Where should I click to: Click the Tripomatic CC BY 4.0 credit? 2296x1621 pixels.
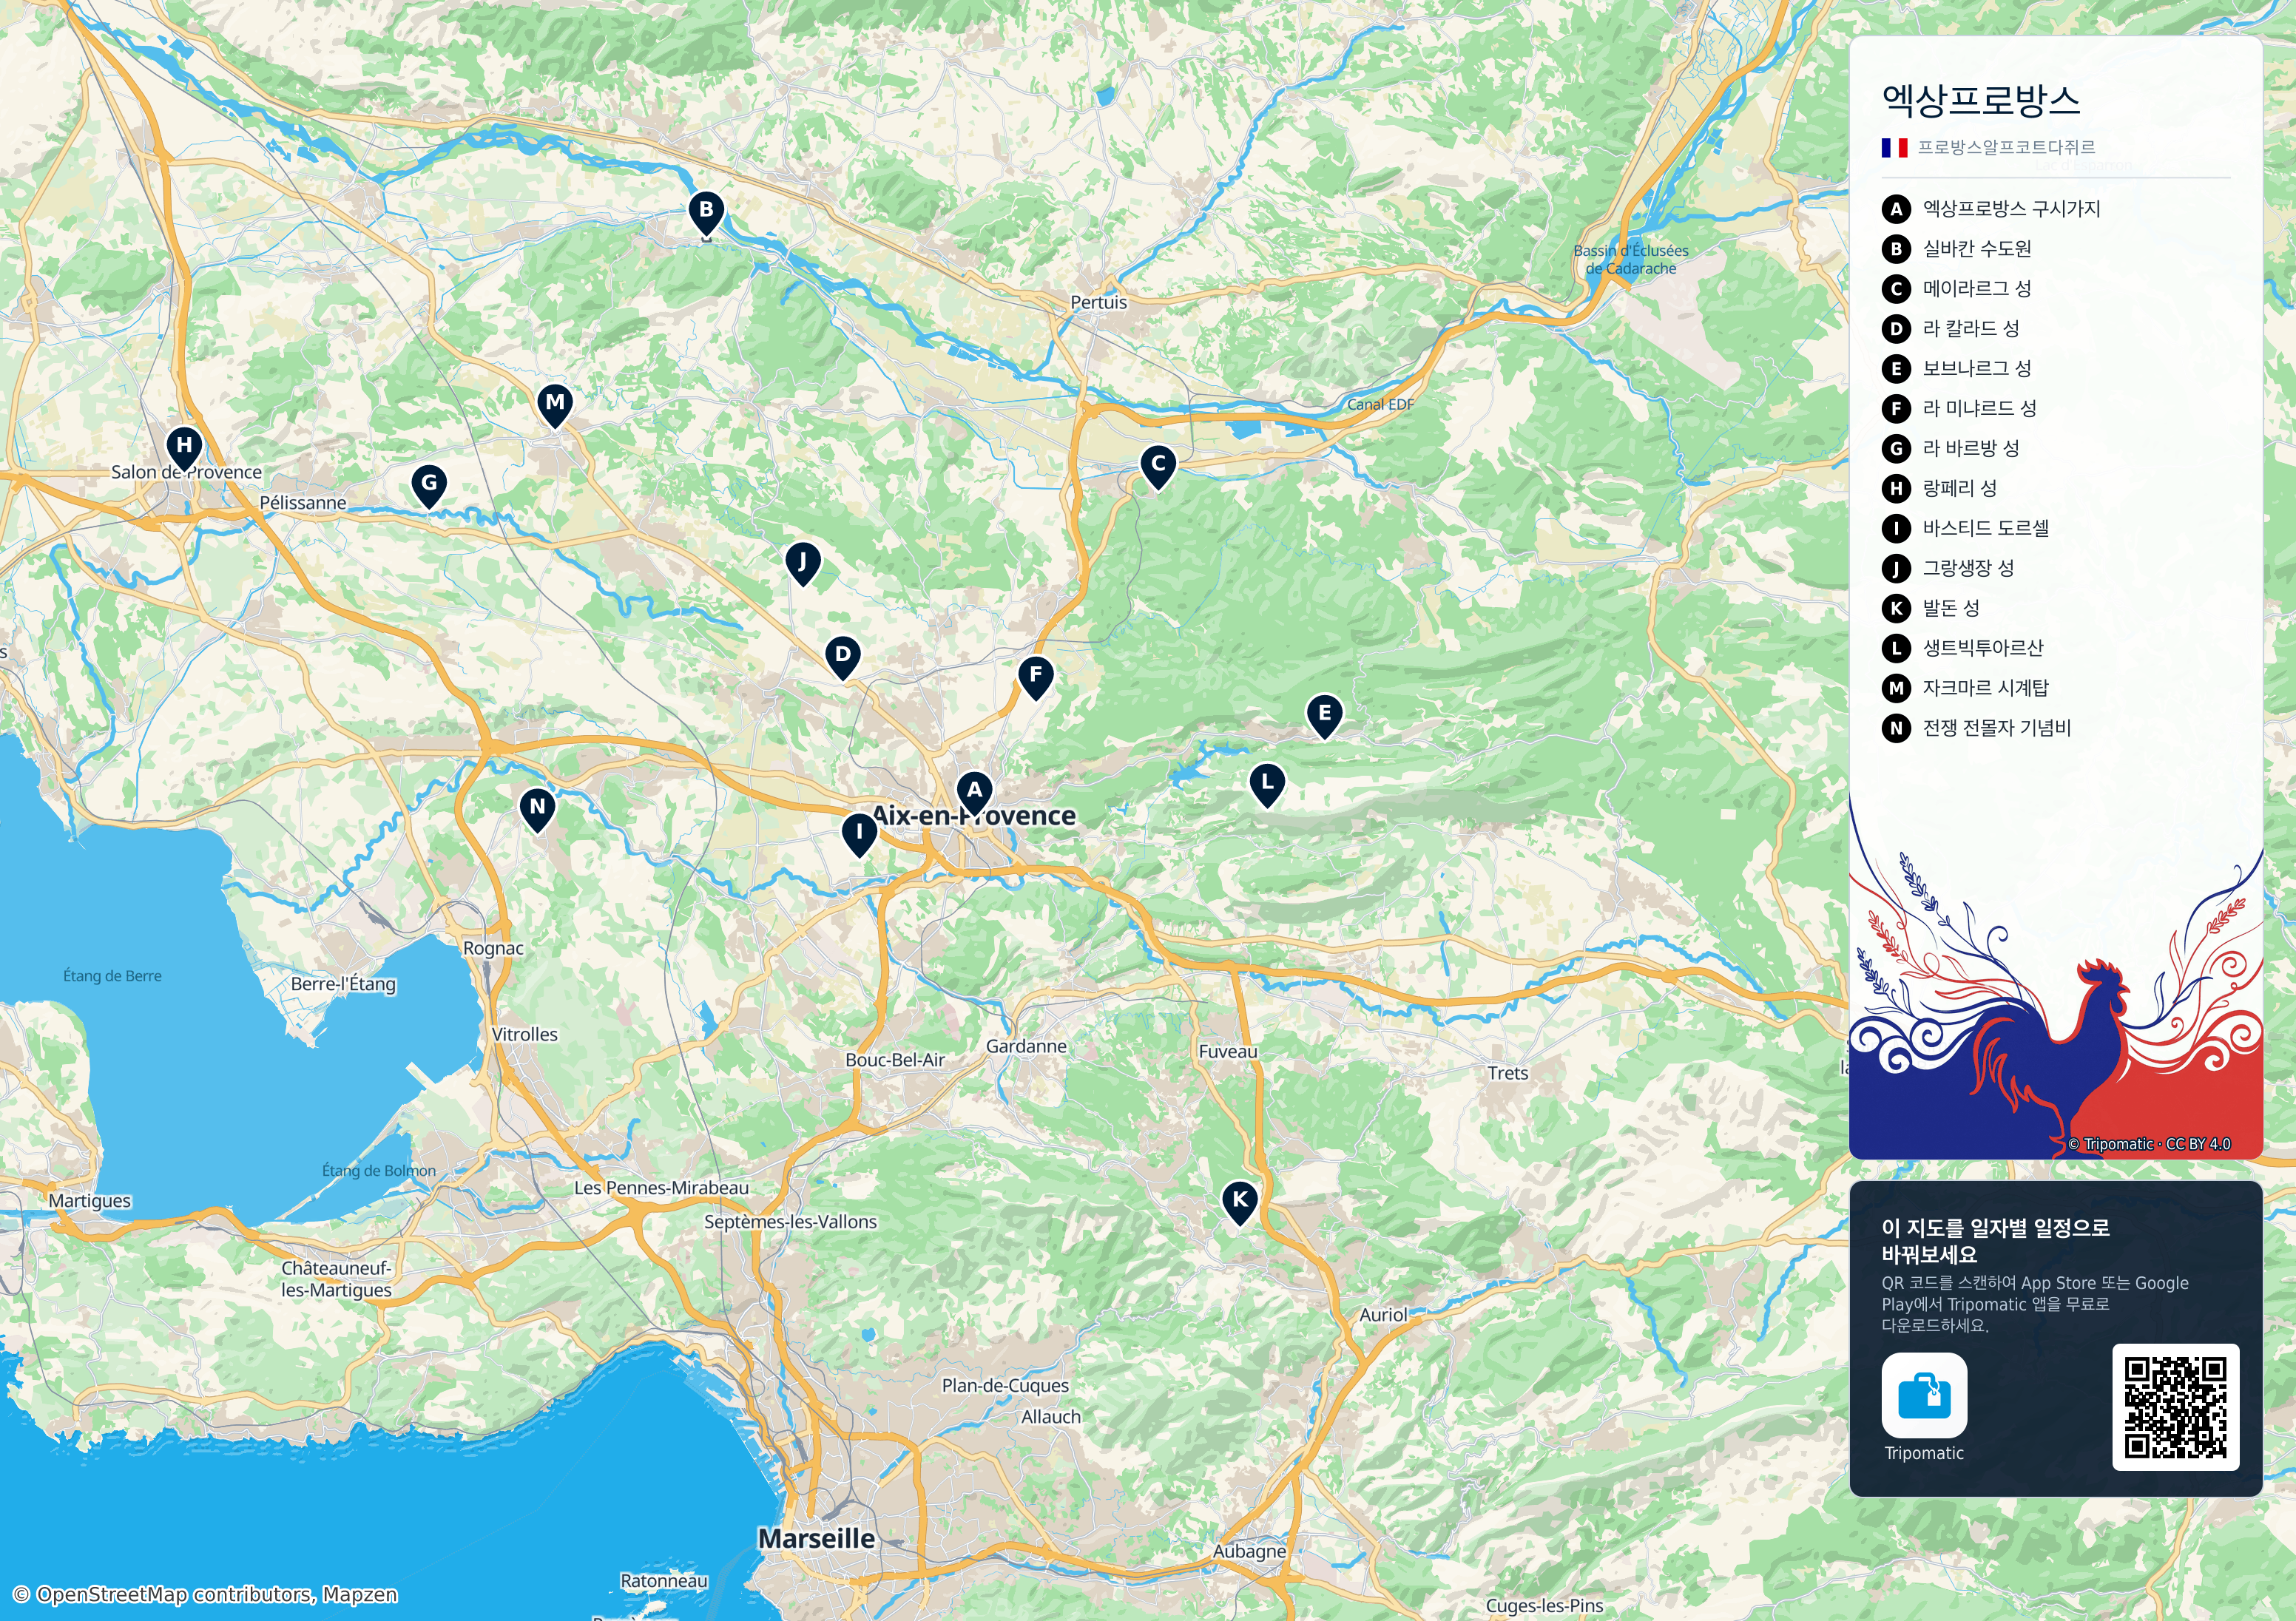(2149, 1144)
